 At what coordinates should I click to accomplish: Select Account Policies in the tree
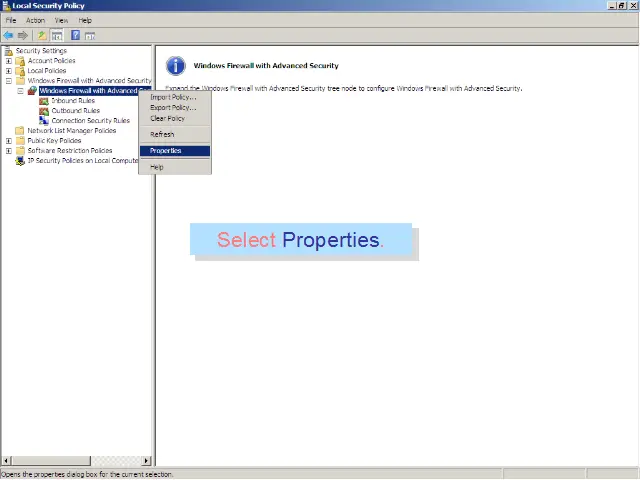click(x=51, y=61)
